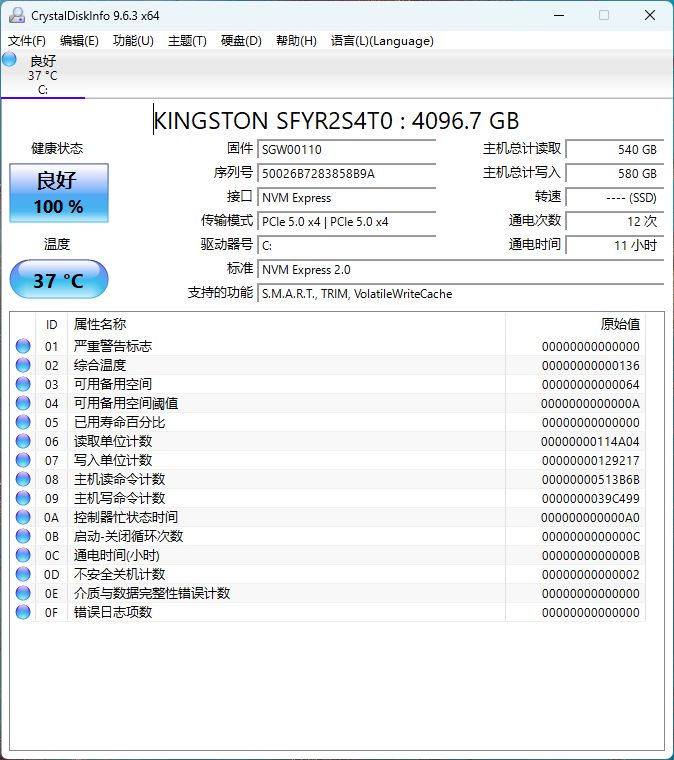This screenshot has width=674, height=760.
Task: Click the 接口 field NVM Express
Action: (x=346, y=197)
